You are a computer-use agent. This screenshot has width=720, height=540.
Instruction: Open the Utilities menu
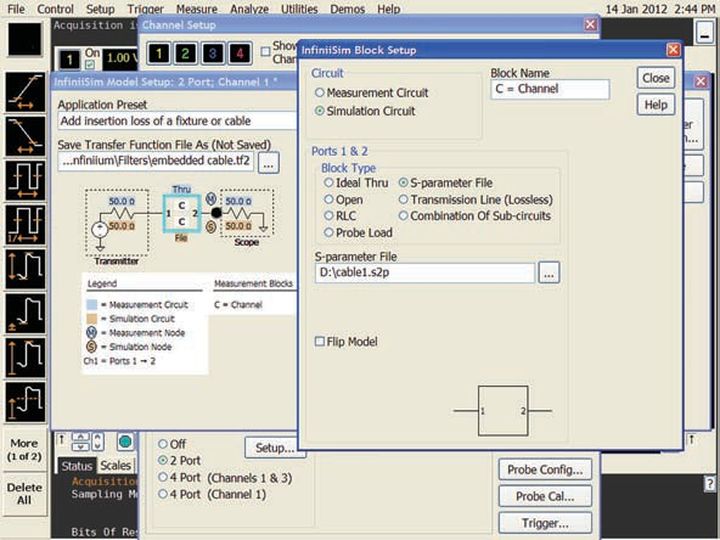click(x=299, y=9)
